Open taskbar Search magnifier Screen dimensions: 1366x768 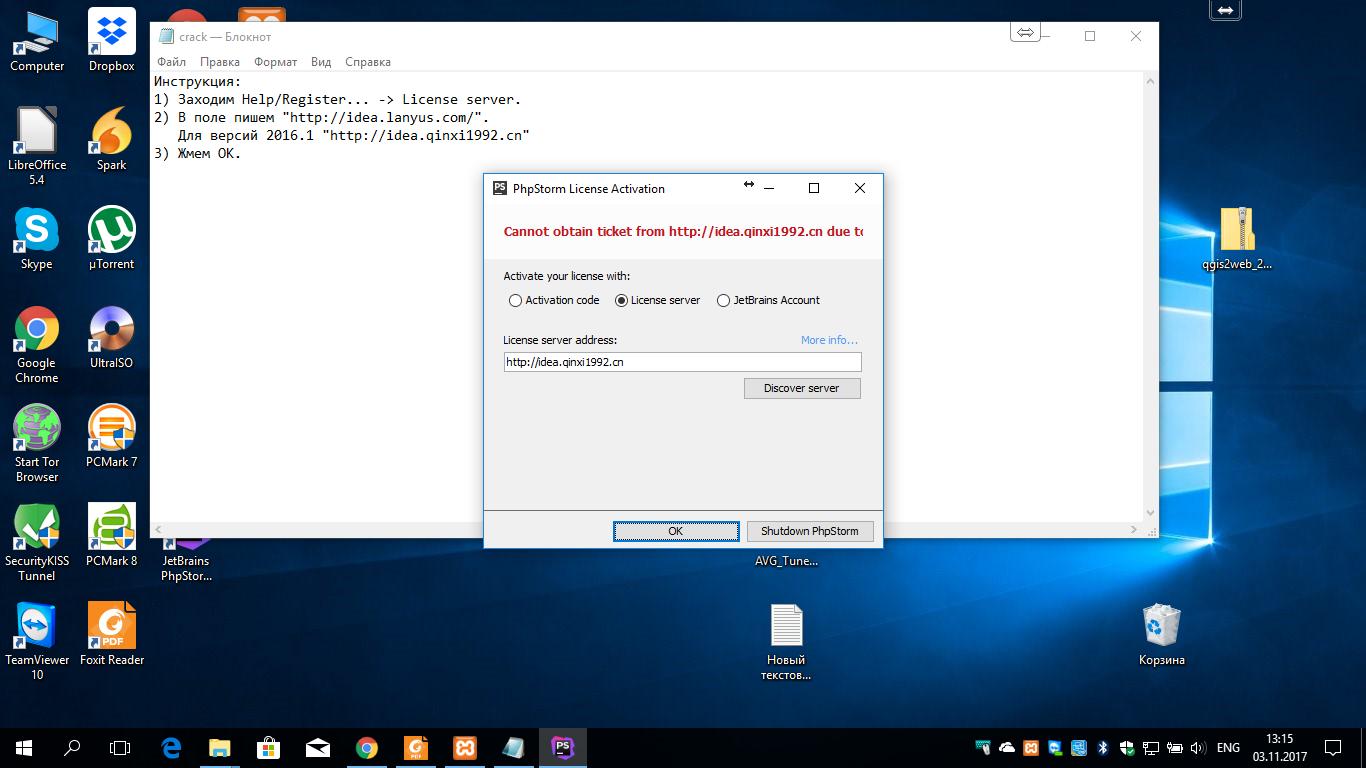pyautogui.click(x=72, y=747)
